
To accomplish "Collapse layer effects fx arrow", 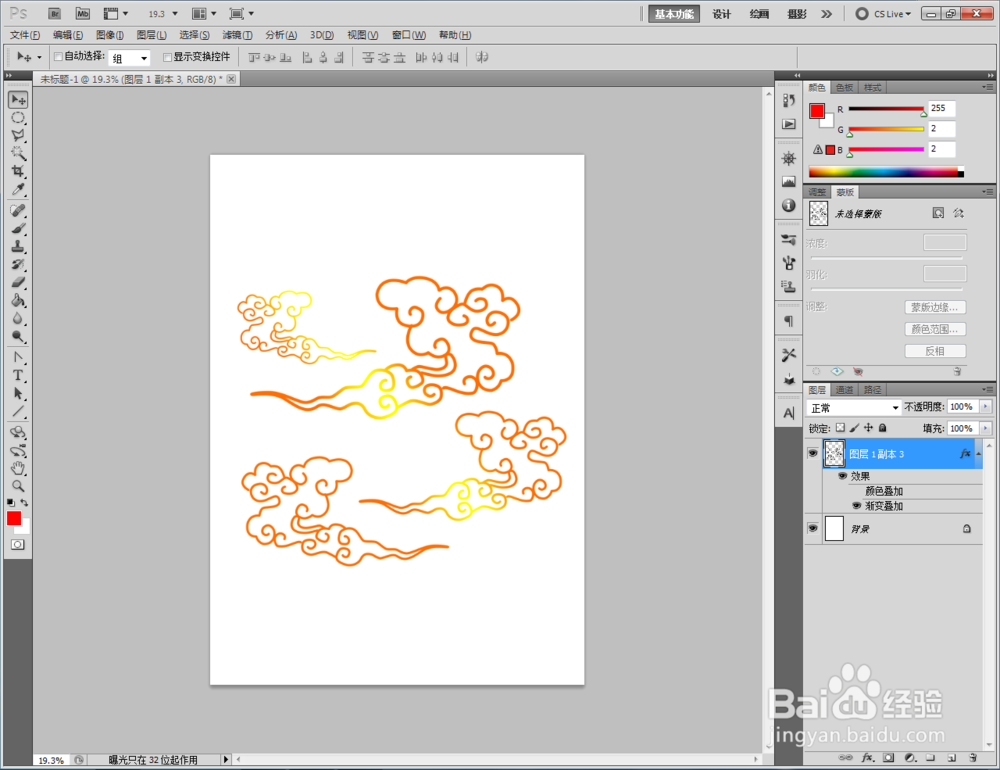I will coord(979,454).
